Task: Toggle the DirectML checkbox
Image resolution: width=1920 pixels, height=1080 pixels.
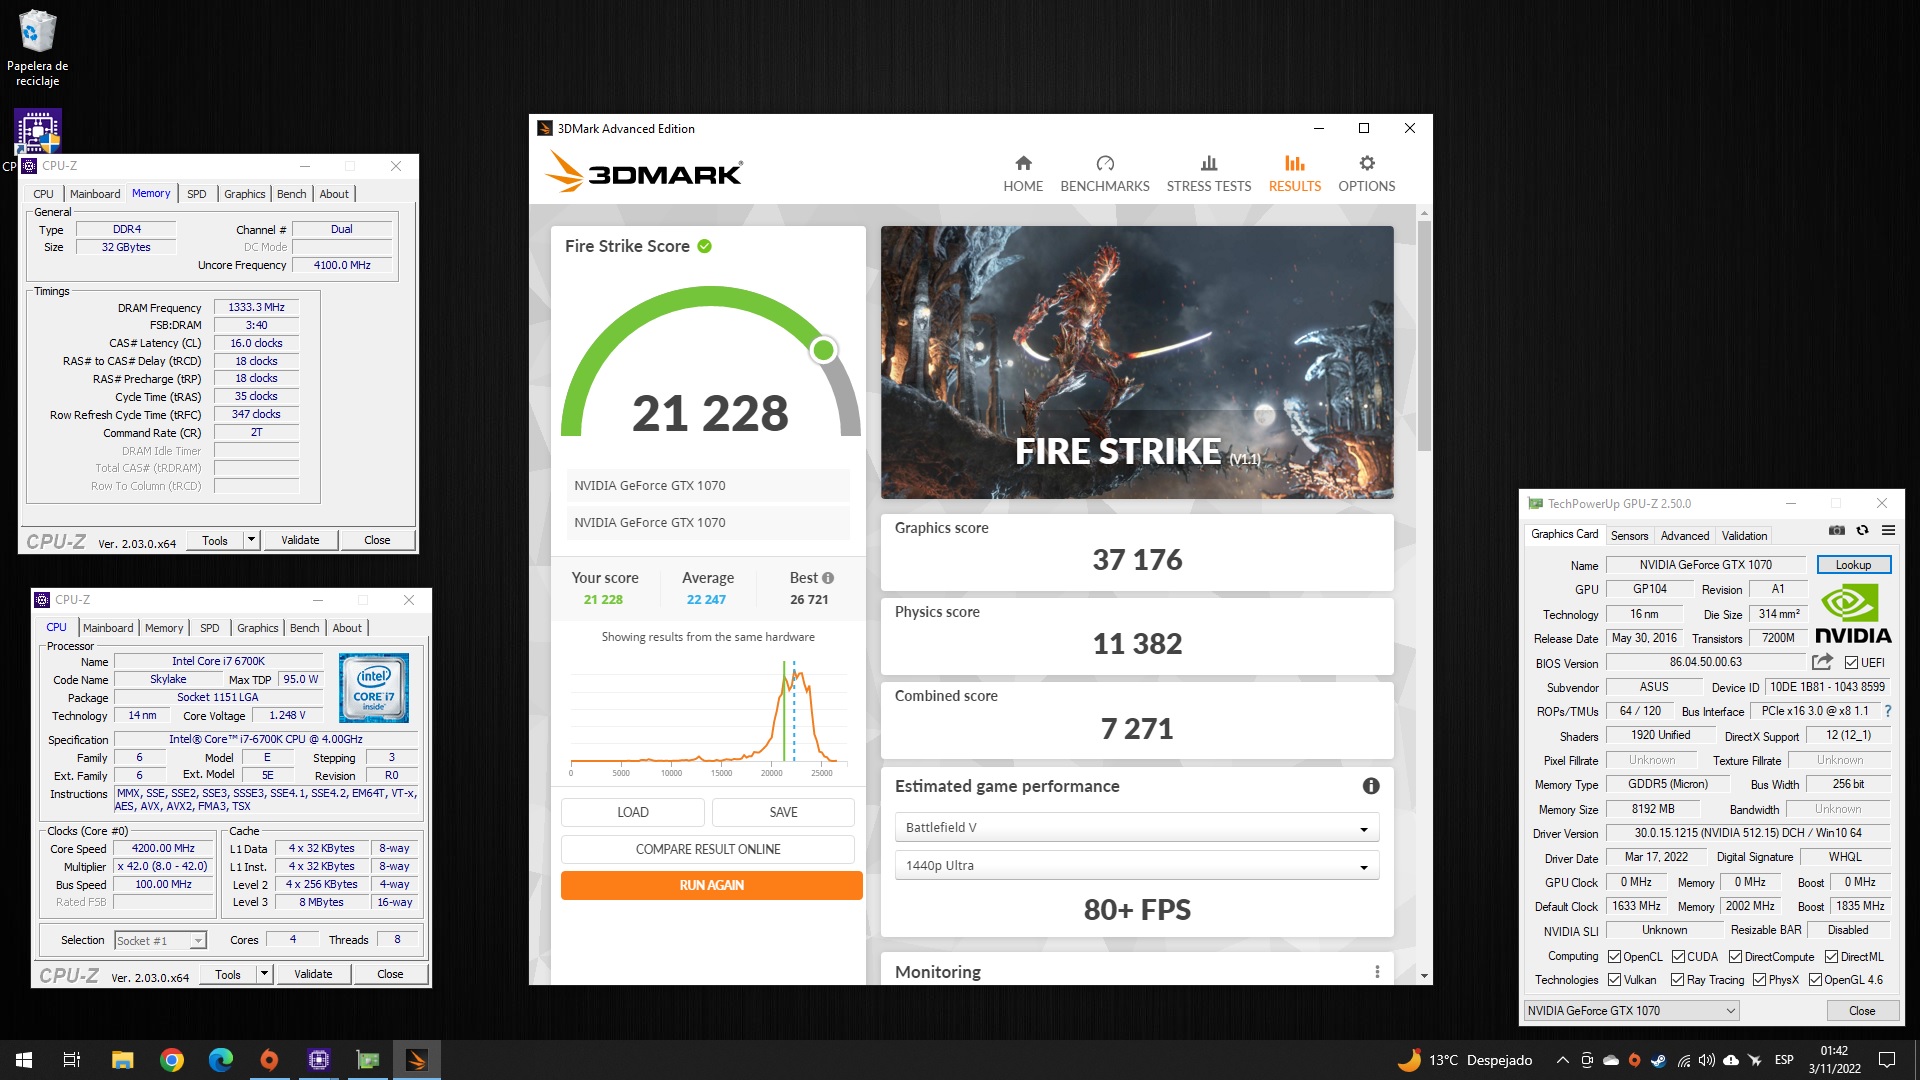Action: coord(1831,957)
